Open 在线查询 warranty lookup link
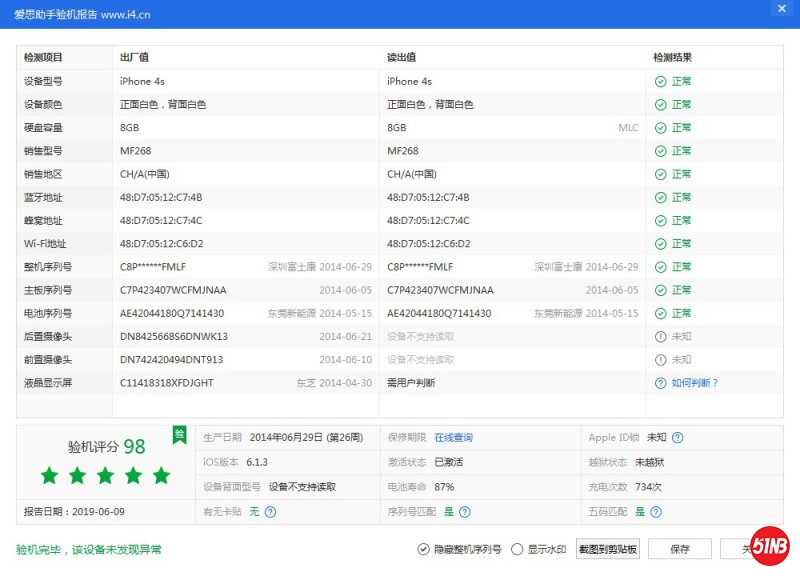Screen dimensions: 800x576 coord(453,437)
